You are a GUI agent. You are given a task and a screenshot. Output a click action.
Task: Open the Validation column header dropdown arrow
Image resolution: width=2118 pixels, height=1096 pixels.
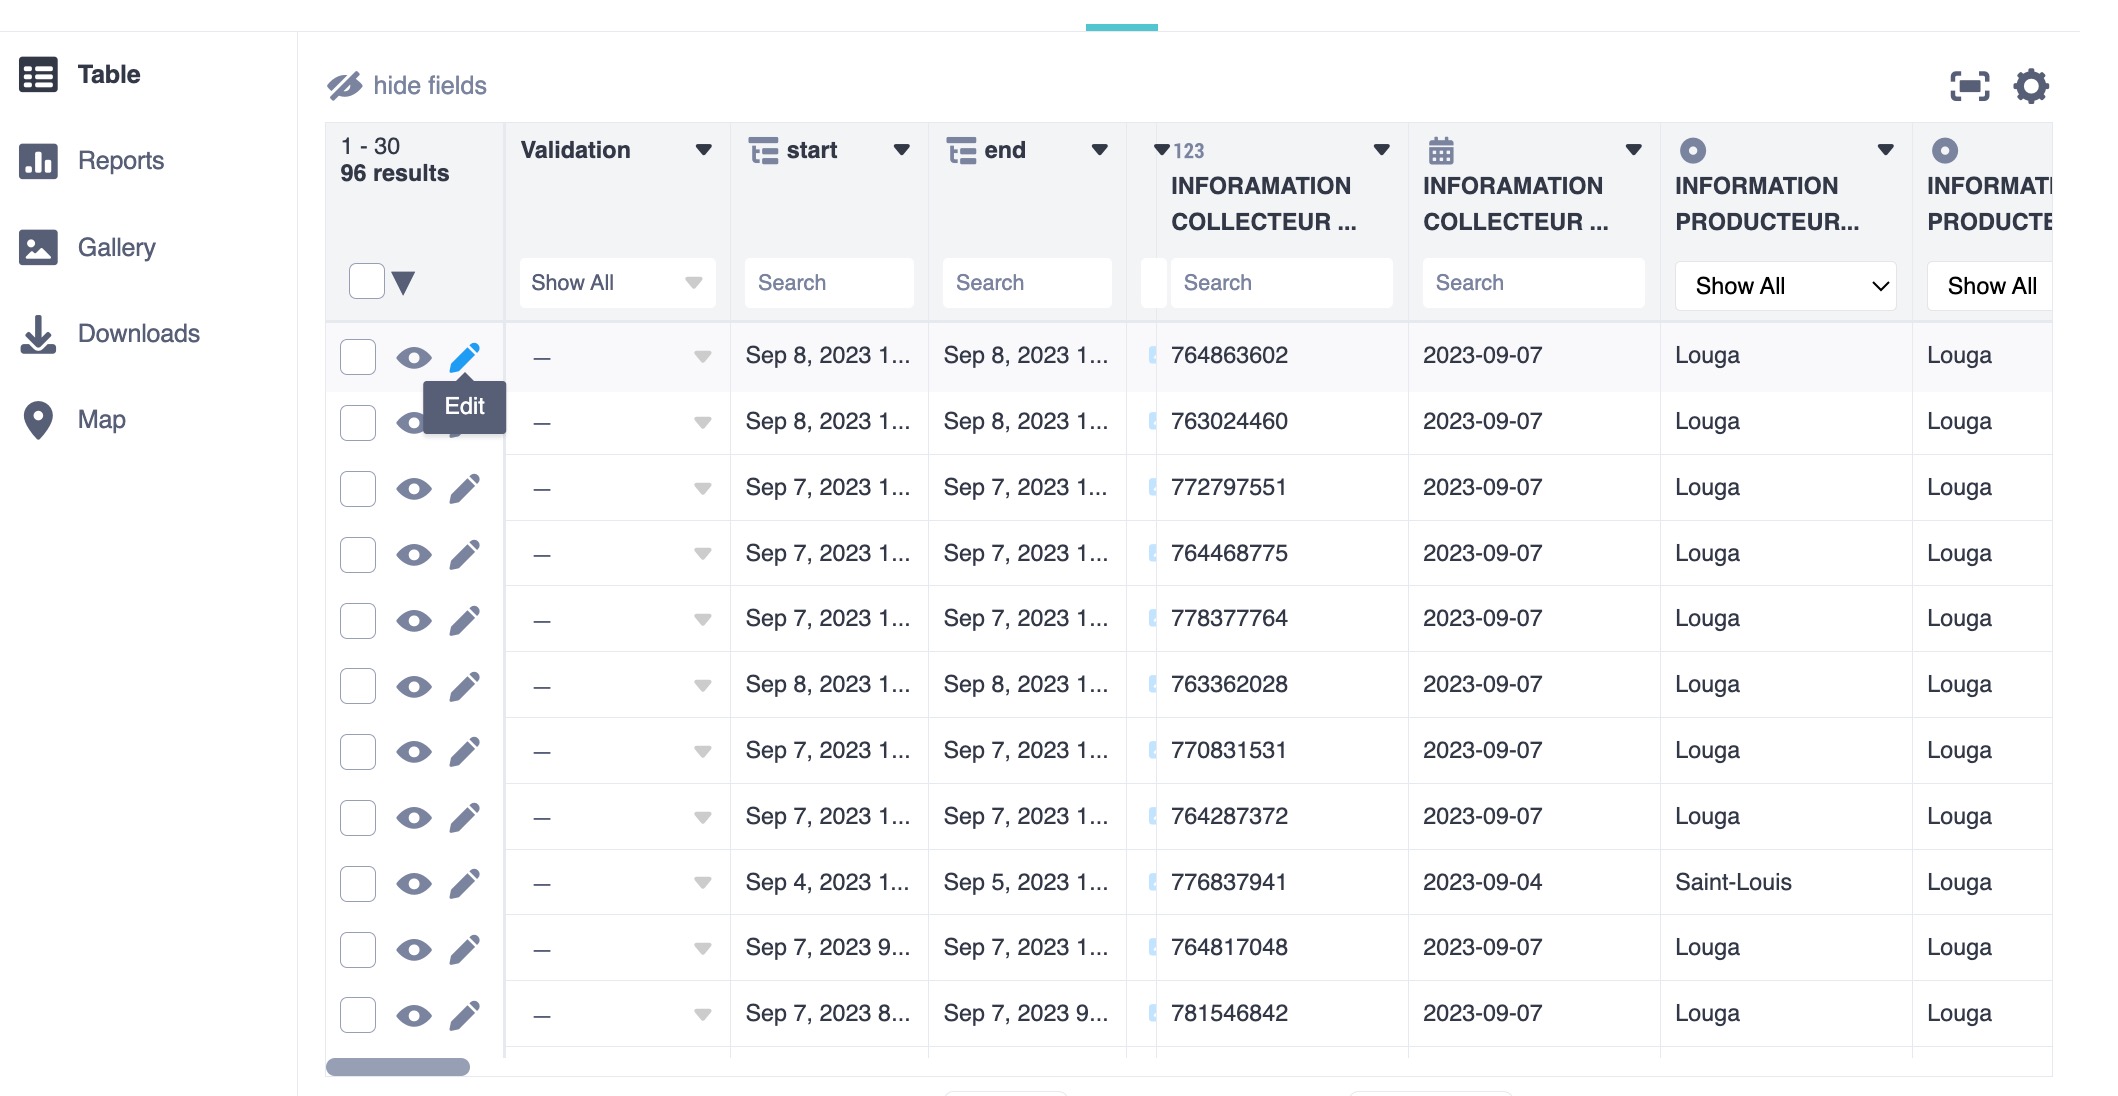click(703, 150)
